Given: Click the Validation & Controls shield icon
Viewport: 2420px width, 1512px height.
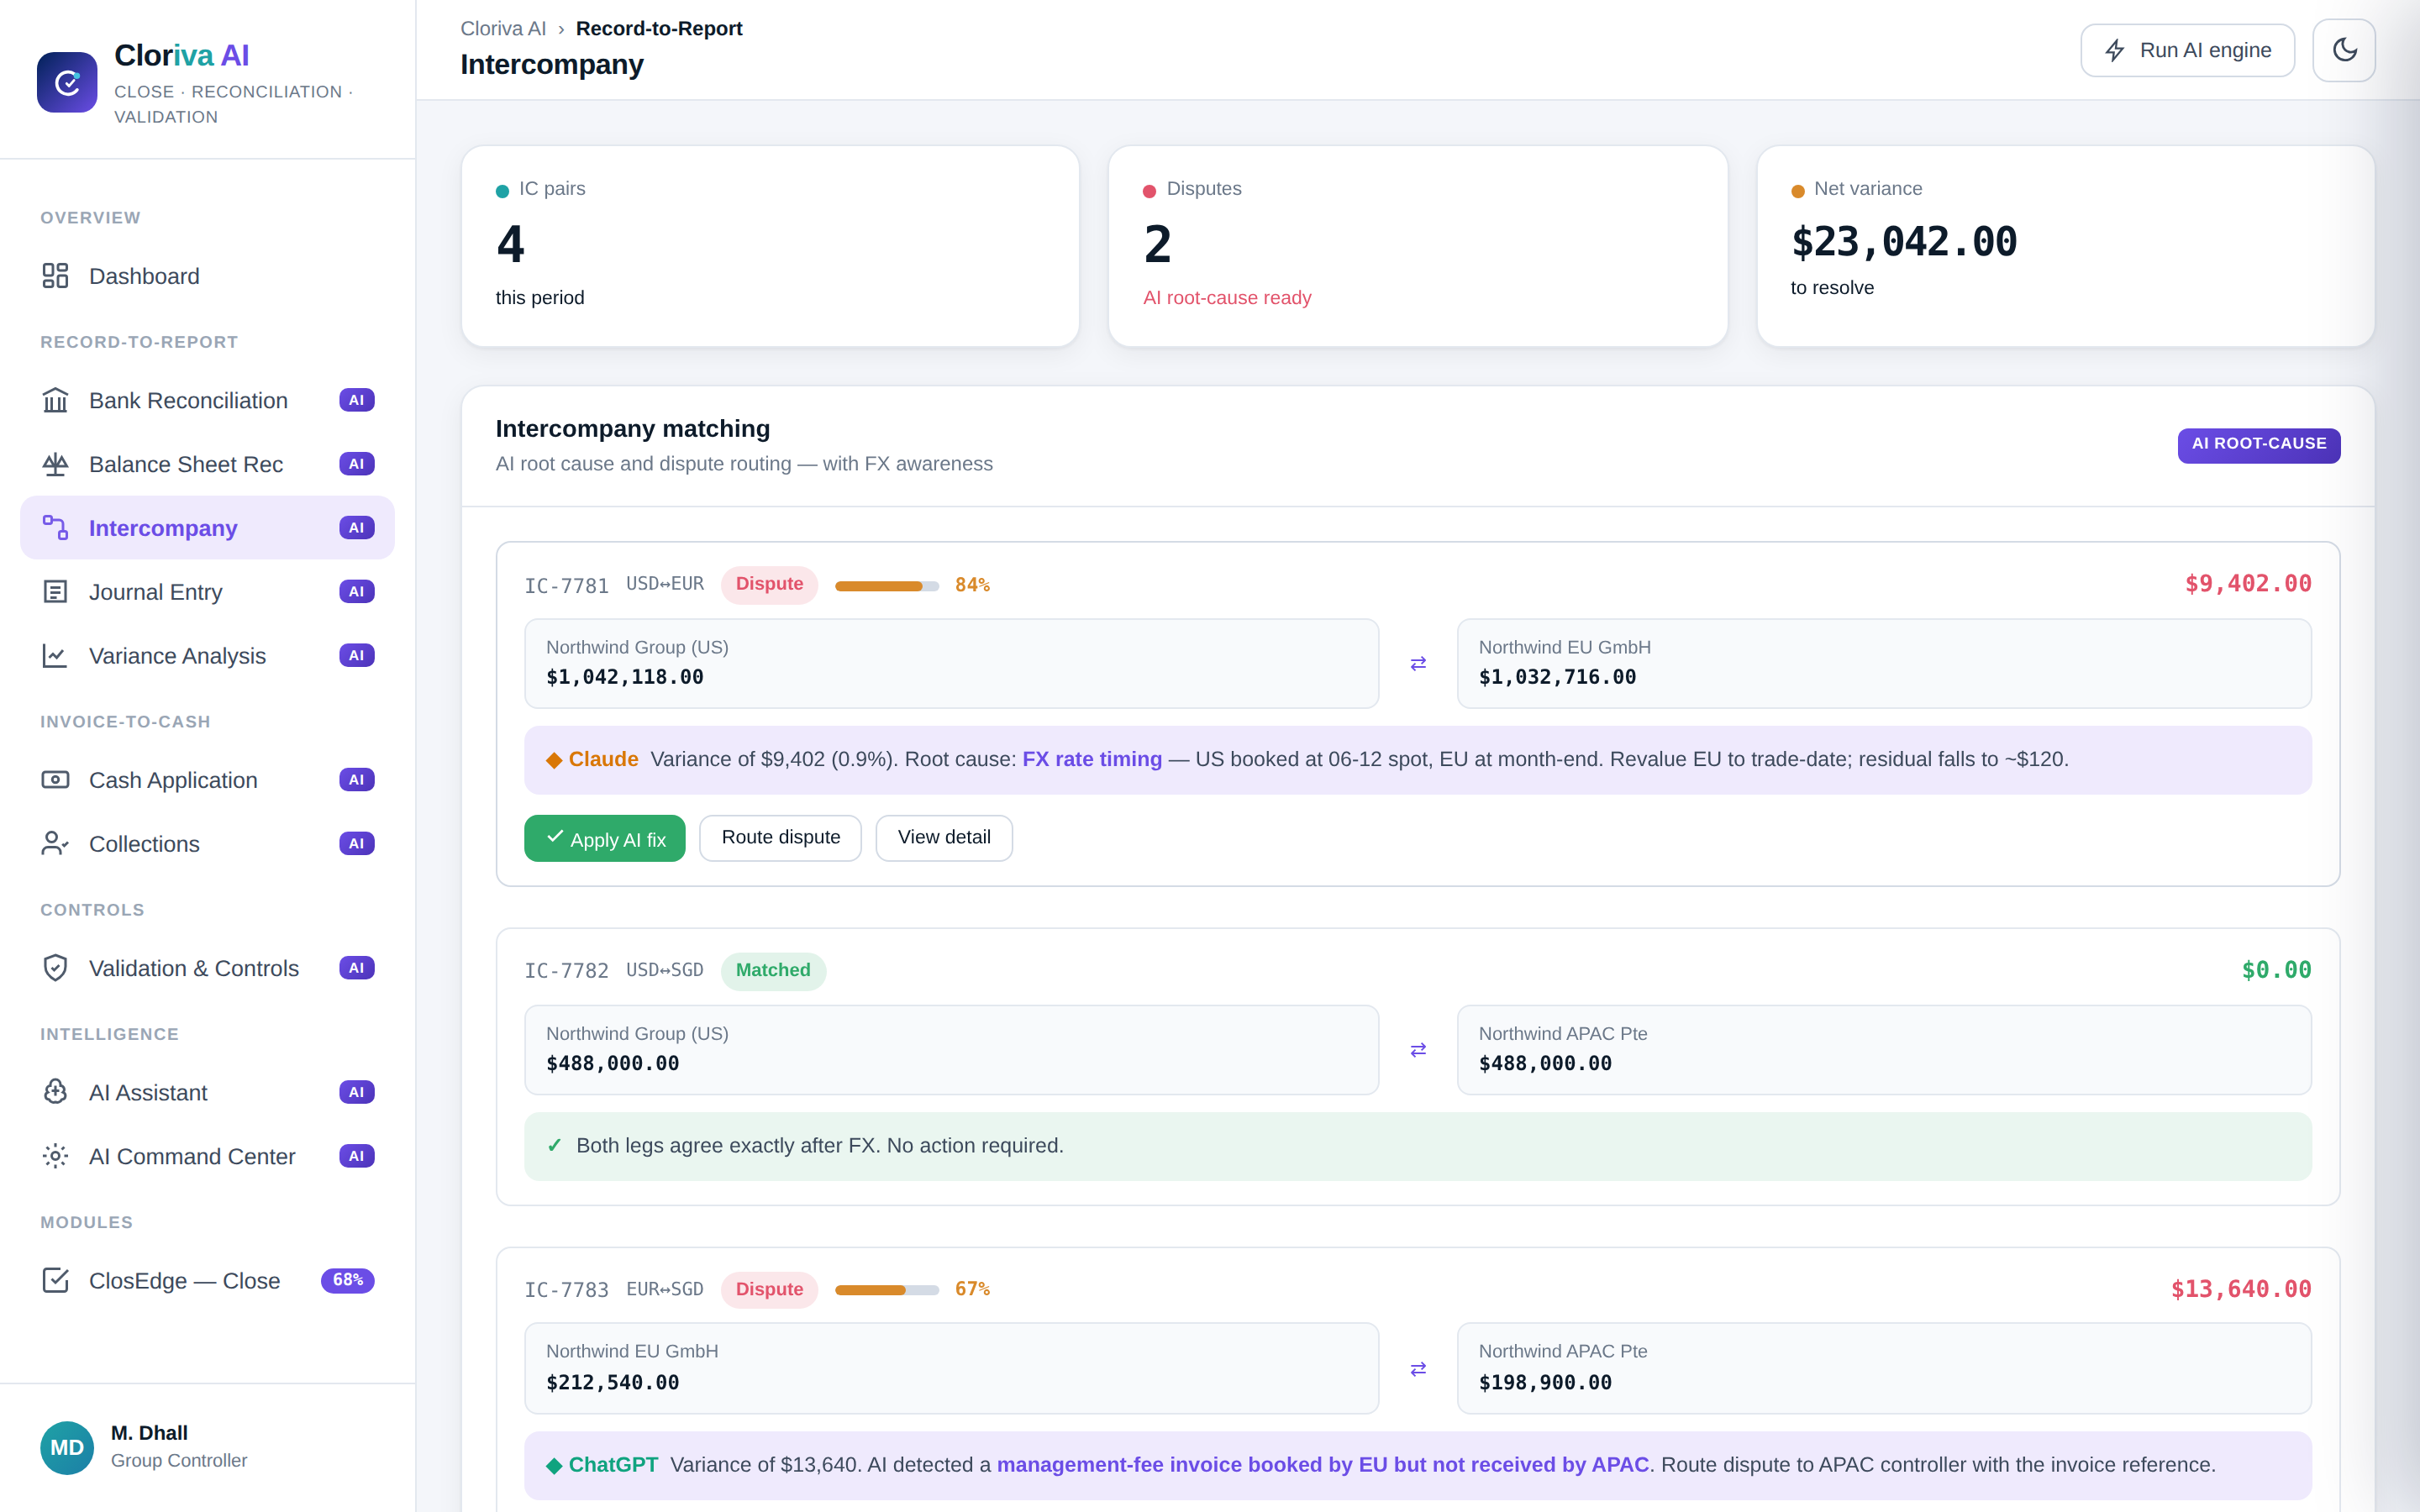Looking at the screenshot, I should (55, 968).
